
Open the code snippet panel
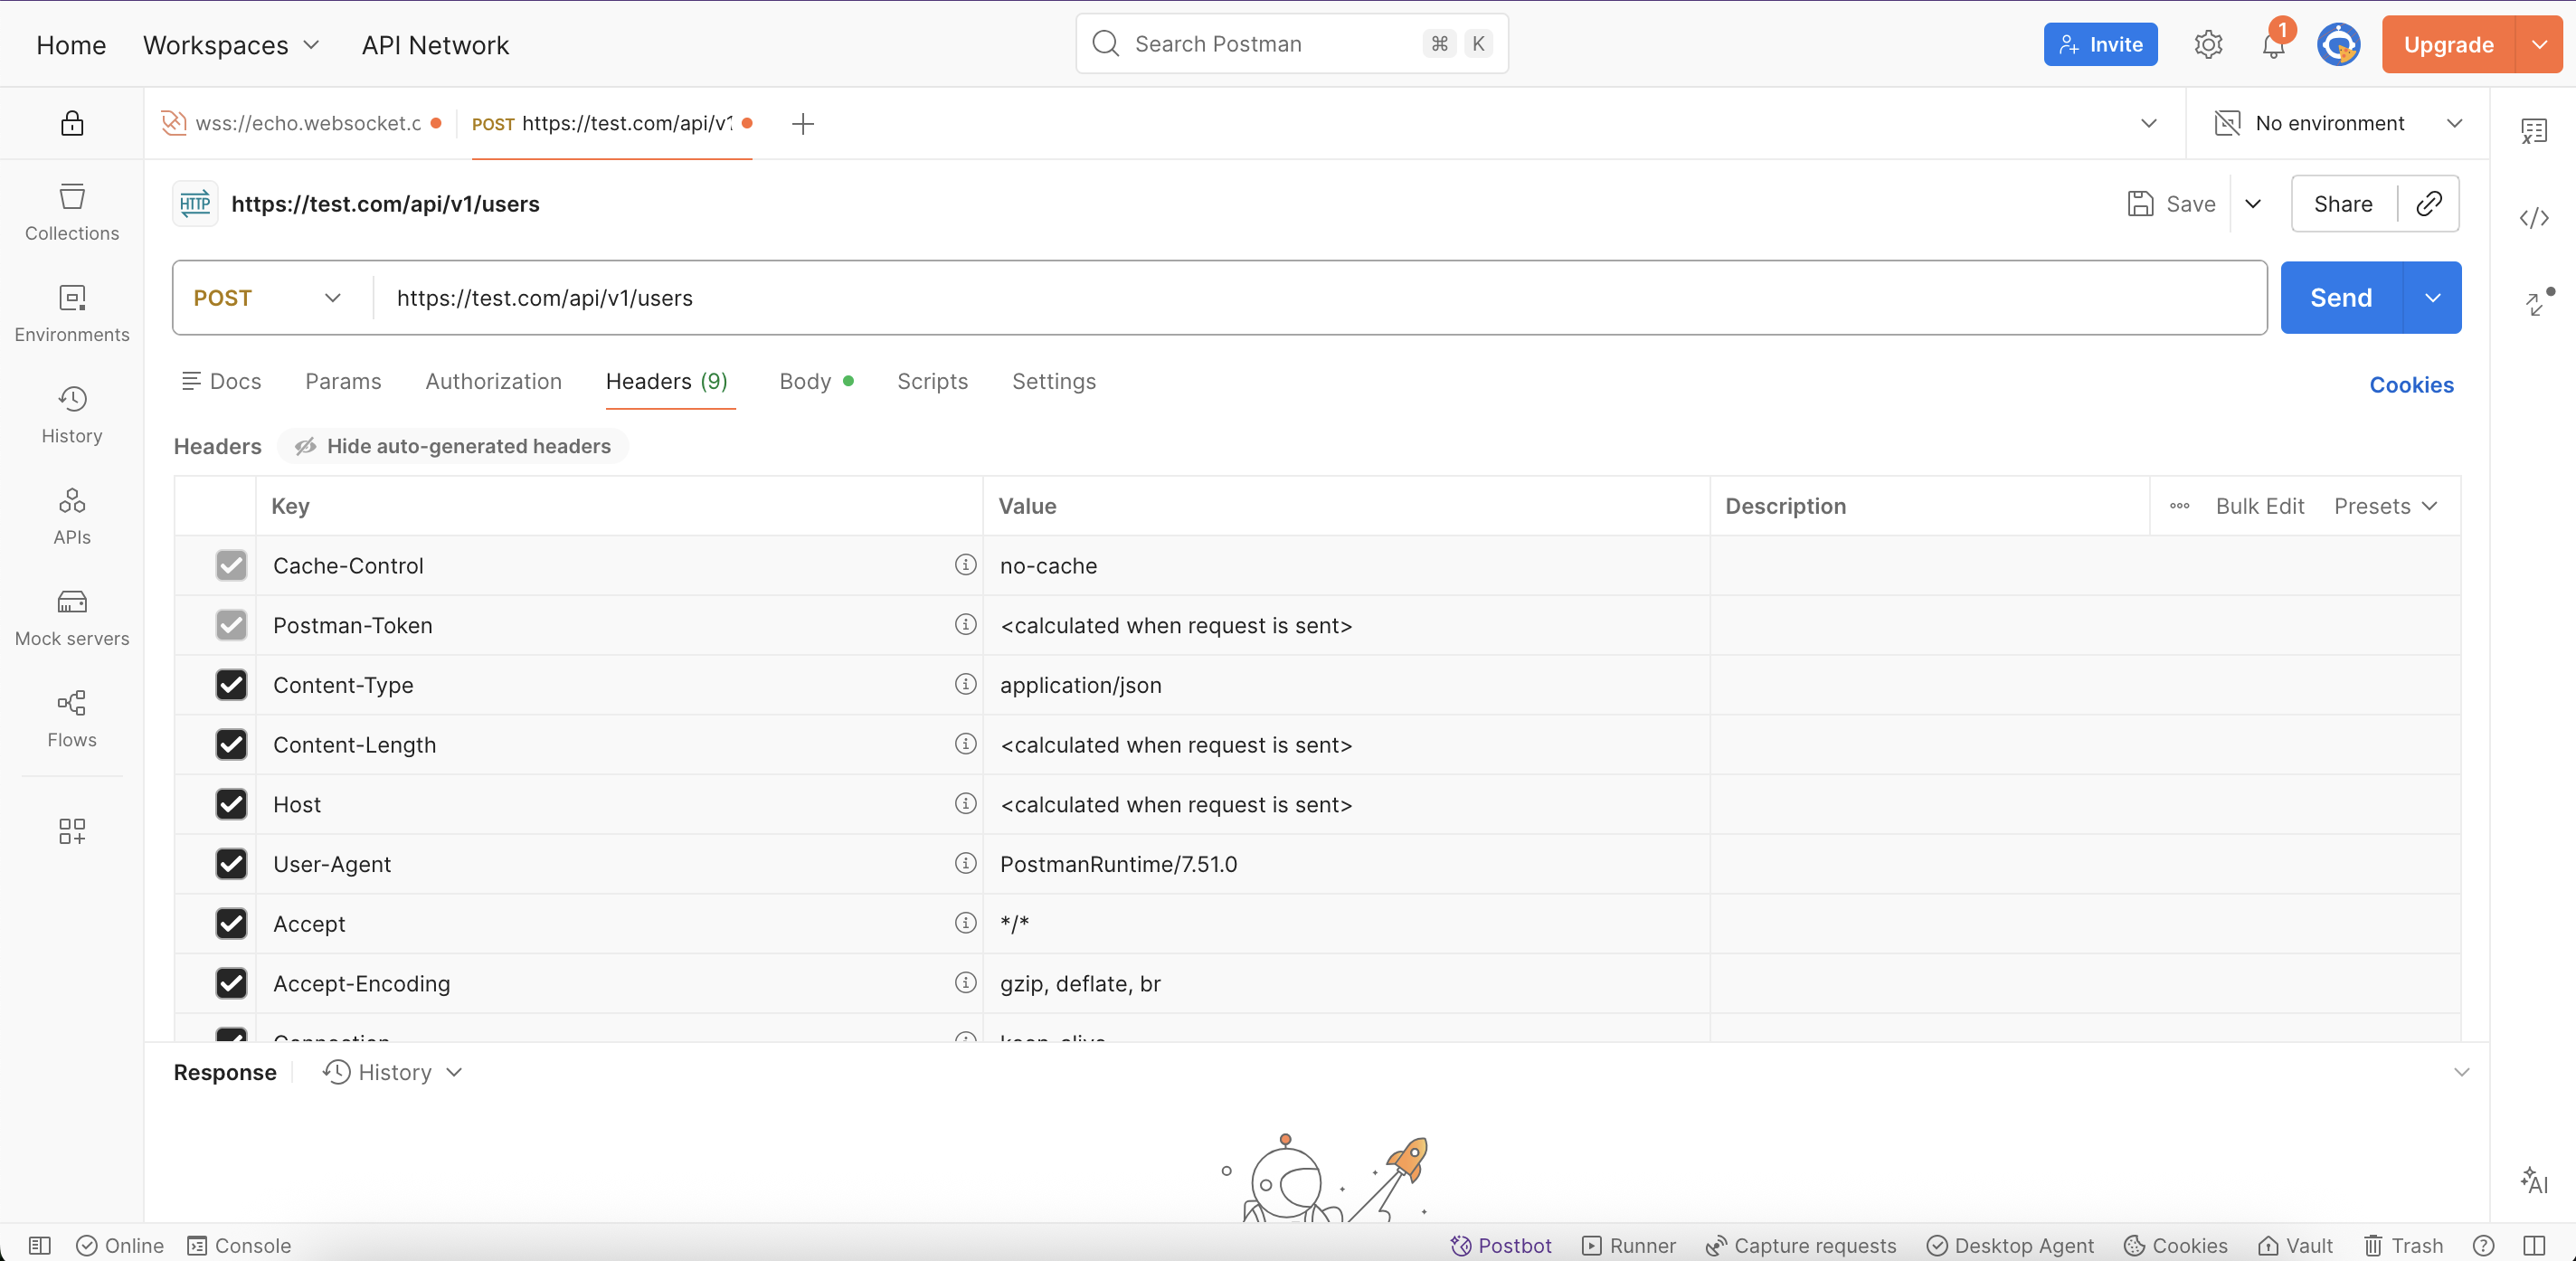pos(2533,217)
